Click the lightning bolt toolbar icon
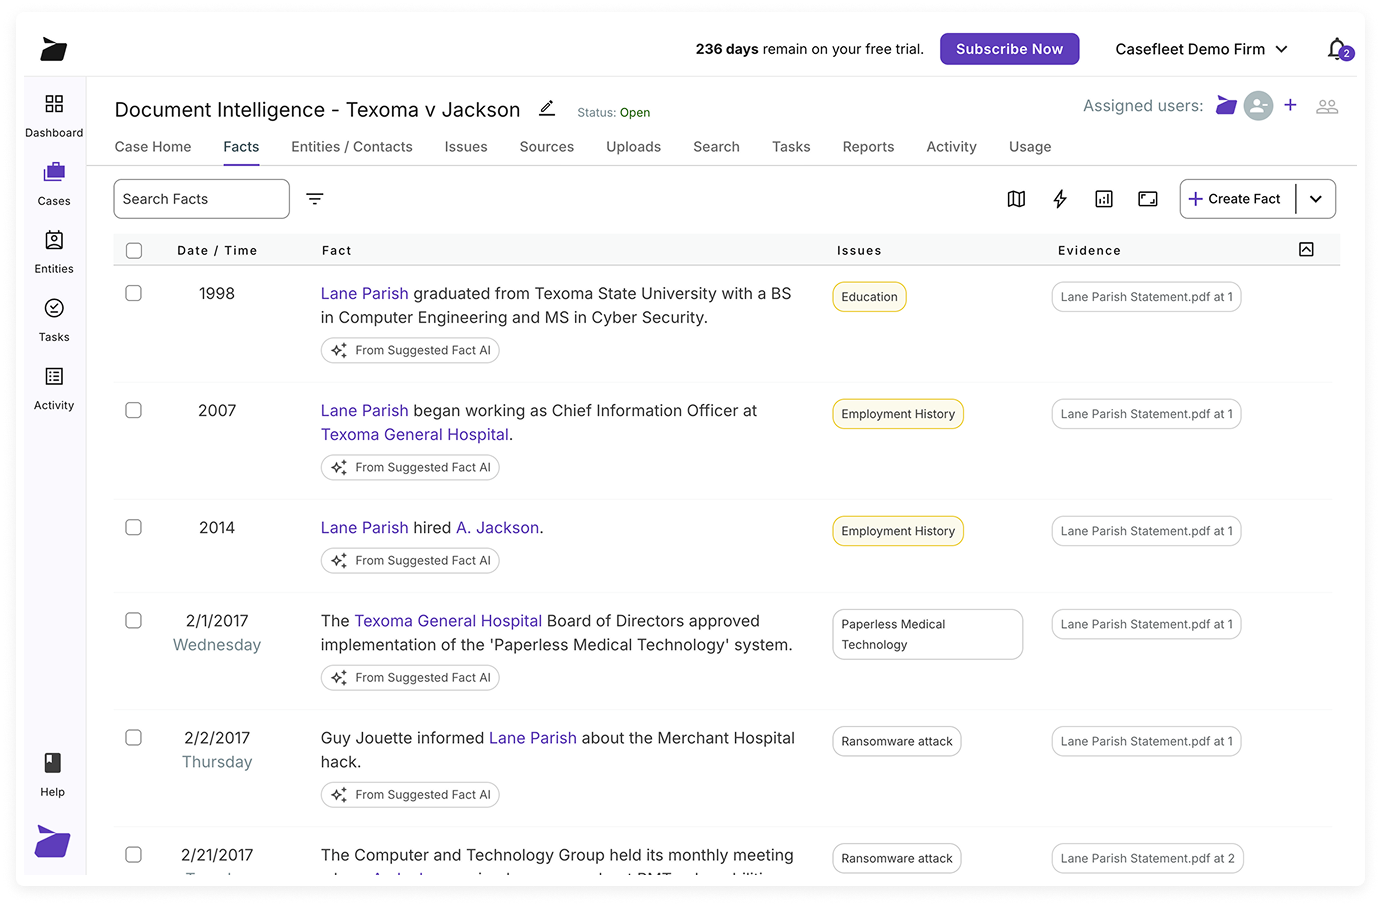This screenshot has width=1381, height=906. click(x=1060, y=199)
